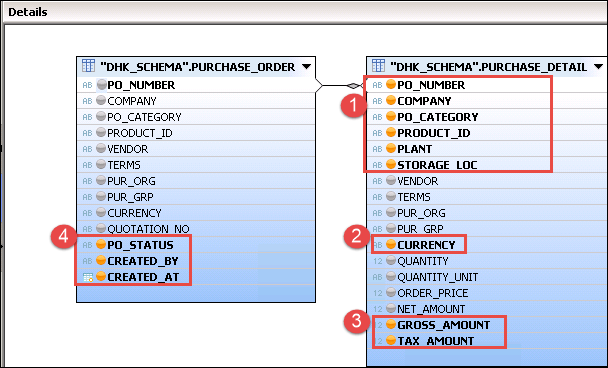Open the PURCHASE_ORDER table dropdown arrow

[306, 67]
